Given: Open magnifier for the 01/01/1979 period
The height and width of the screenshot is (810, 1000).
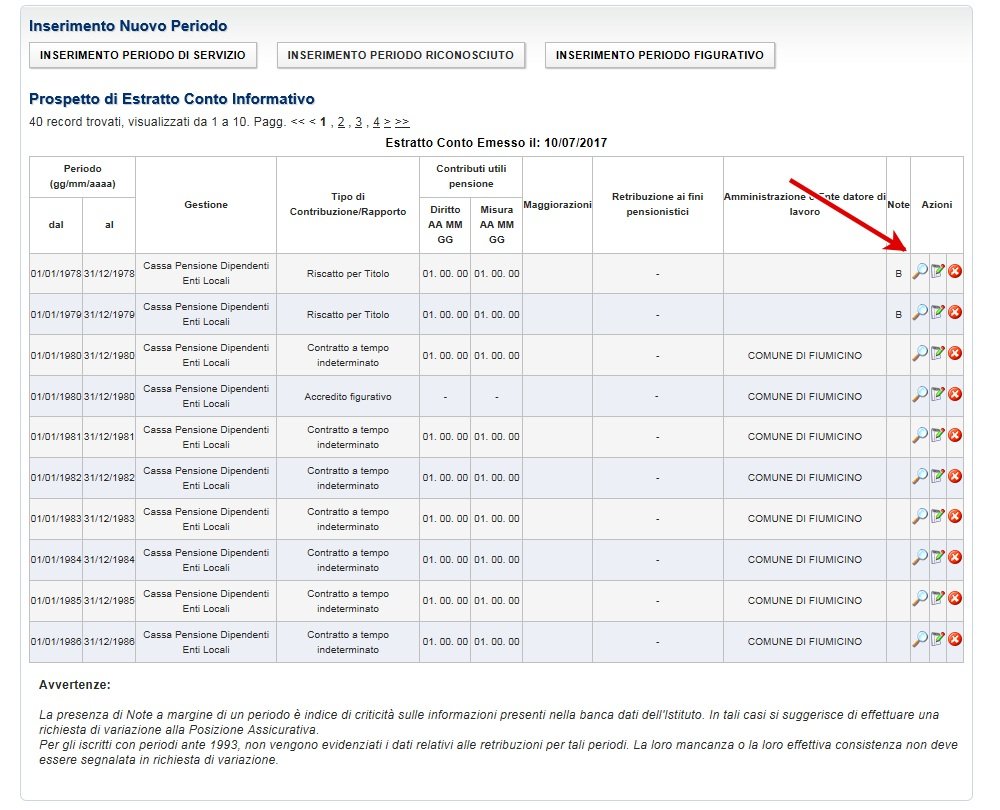Looking at the screenshot, I should coord(920,313).
